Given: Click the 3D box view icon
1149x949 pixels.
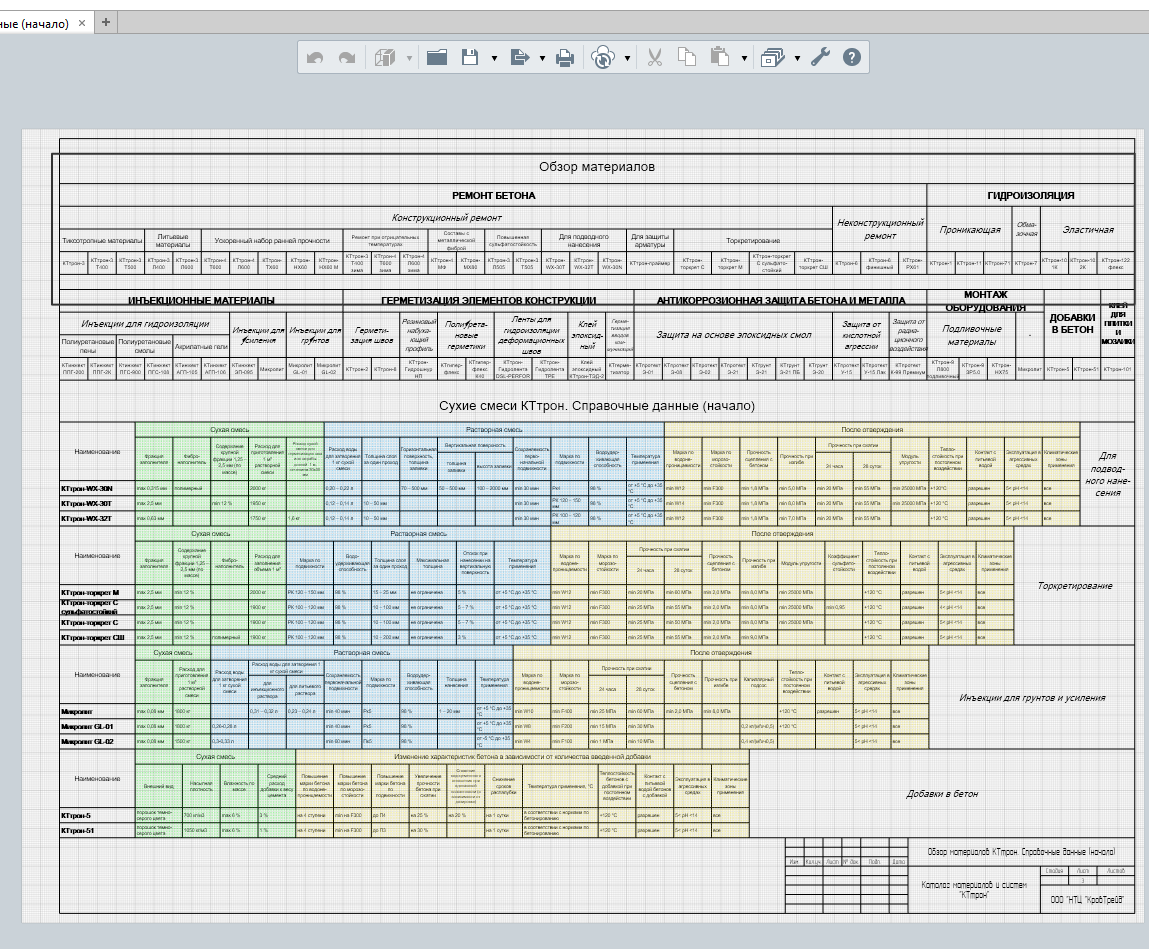Looking at the screenshot, I should coord(385,58).
